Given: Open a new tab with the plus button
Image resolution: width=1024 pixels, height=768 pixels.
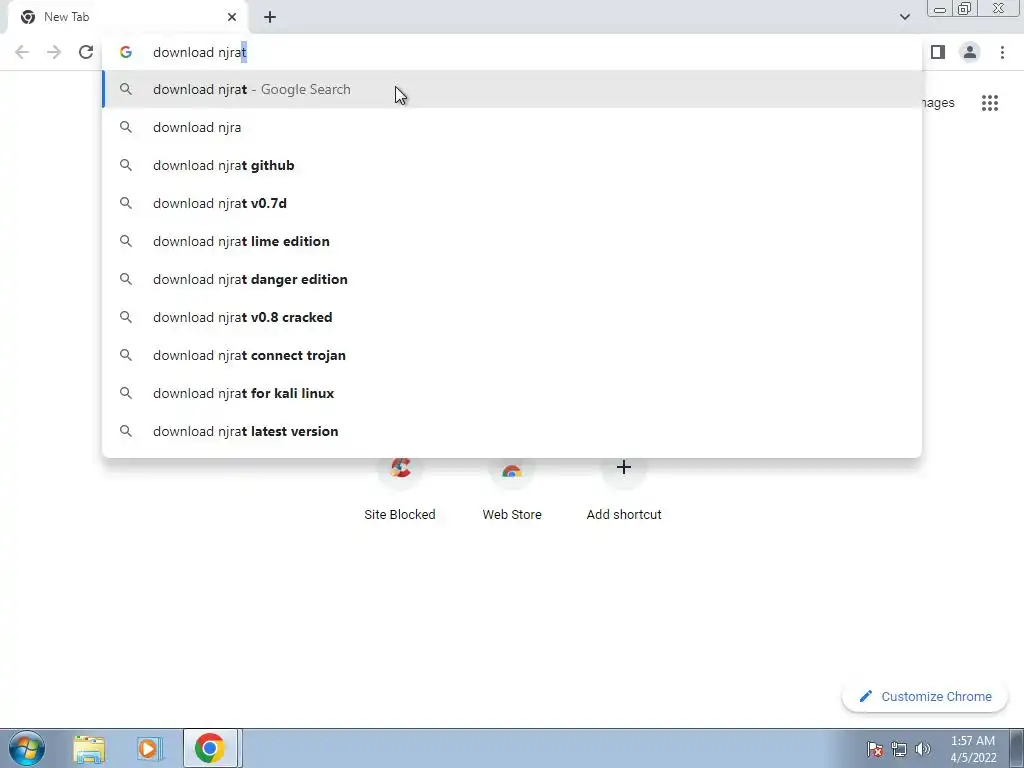Looking at the screenshot, I should tap(270, 17).
